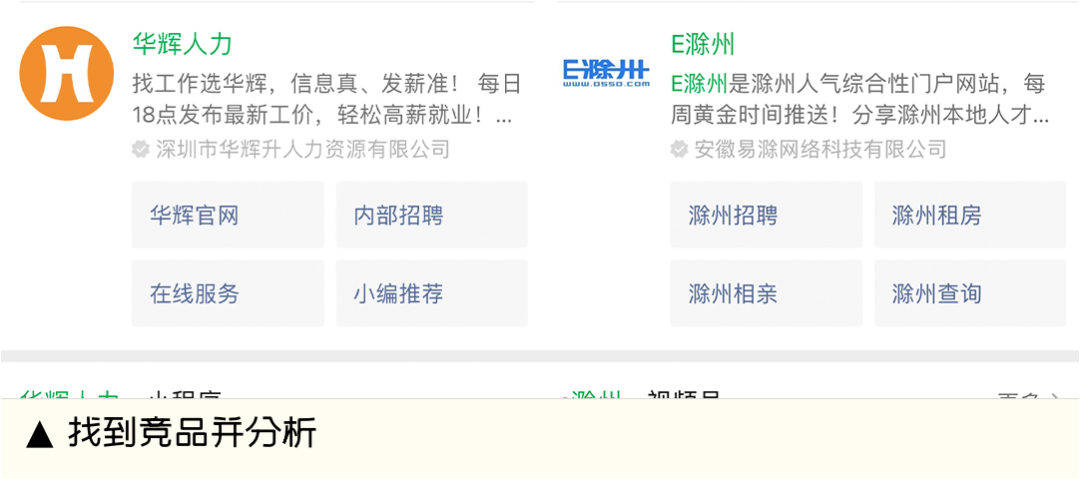This screenshot has width=1080, height=479.
Task: Click company name 安徽易滁网络科技有限公司
Action: 820,149
